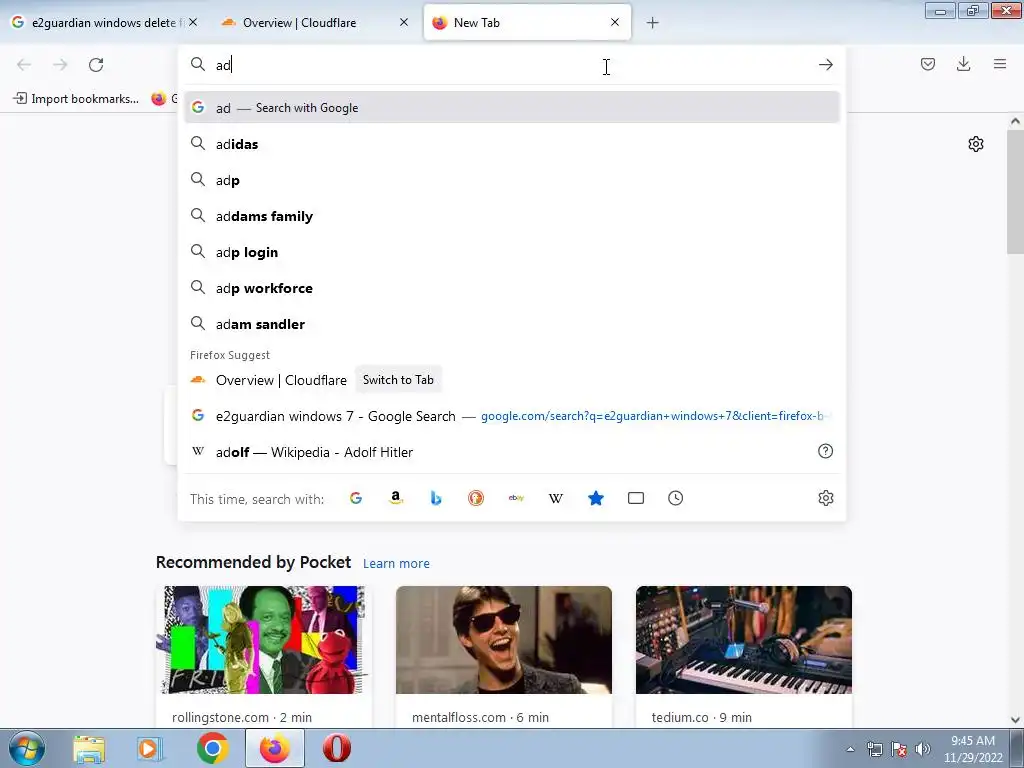Screen dimensions: 1024x768
Task: Click Import bookmarks in bookmarks toolbar
Action: (x=76, y=99)
